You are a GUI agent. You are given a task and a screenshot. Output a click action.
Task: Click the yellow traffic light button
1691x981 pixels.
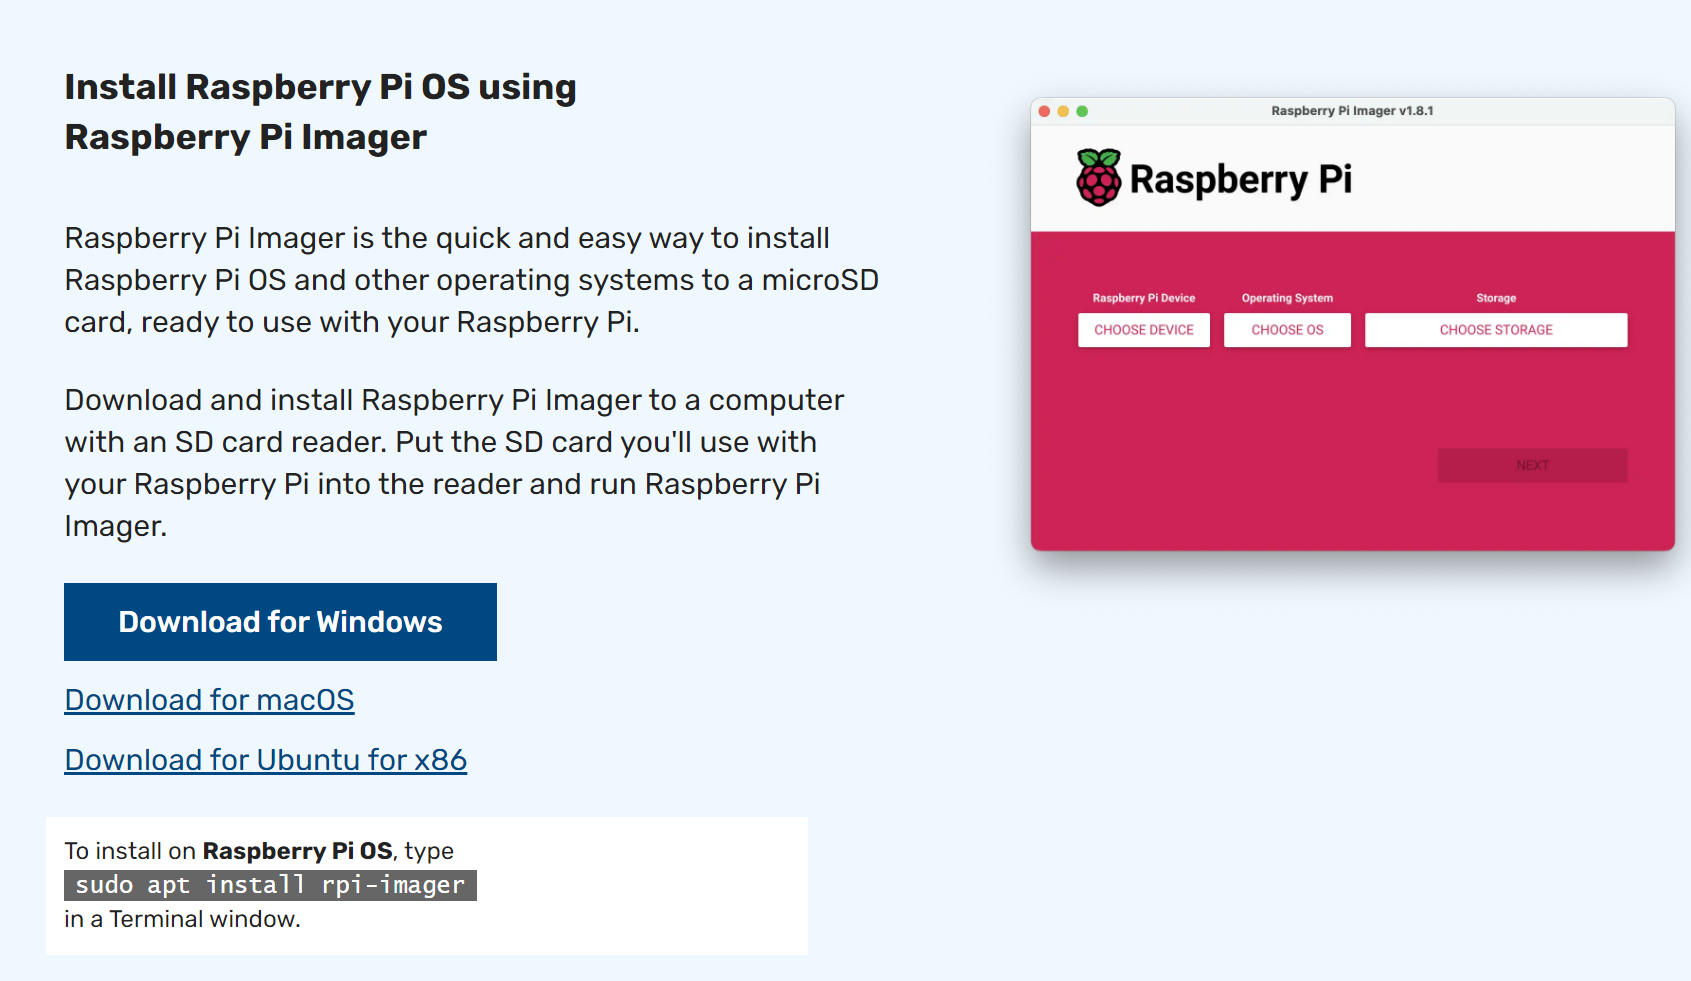pyautogui.click(x=1063, y=112)
